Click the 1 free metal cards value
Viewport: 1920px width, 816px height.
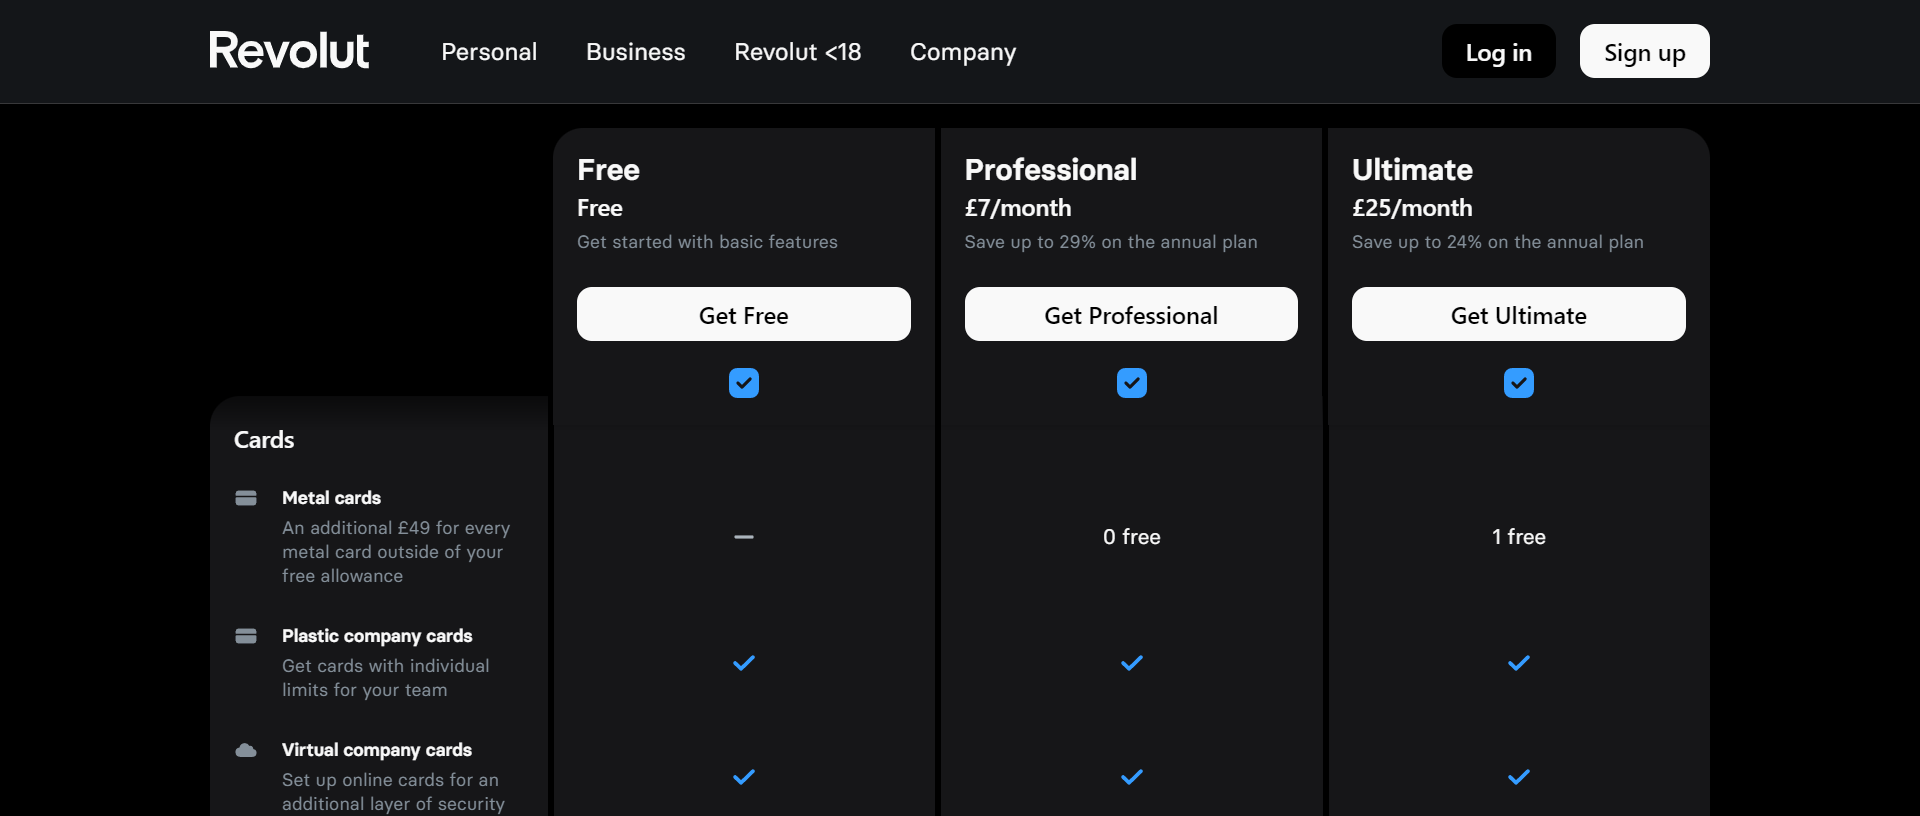tap(1518, 536)
